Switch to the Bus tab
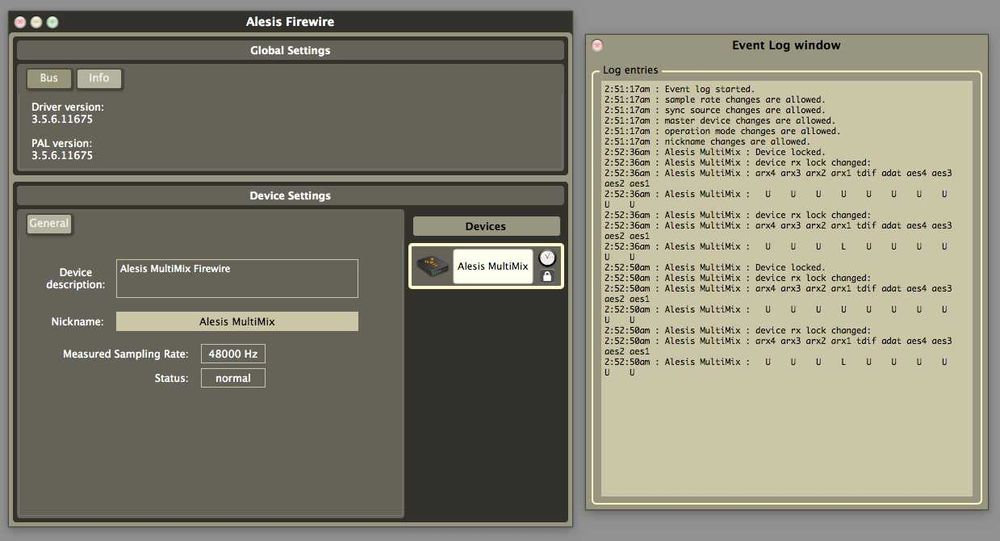 point(49,78)
